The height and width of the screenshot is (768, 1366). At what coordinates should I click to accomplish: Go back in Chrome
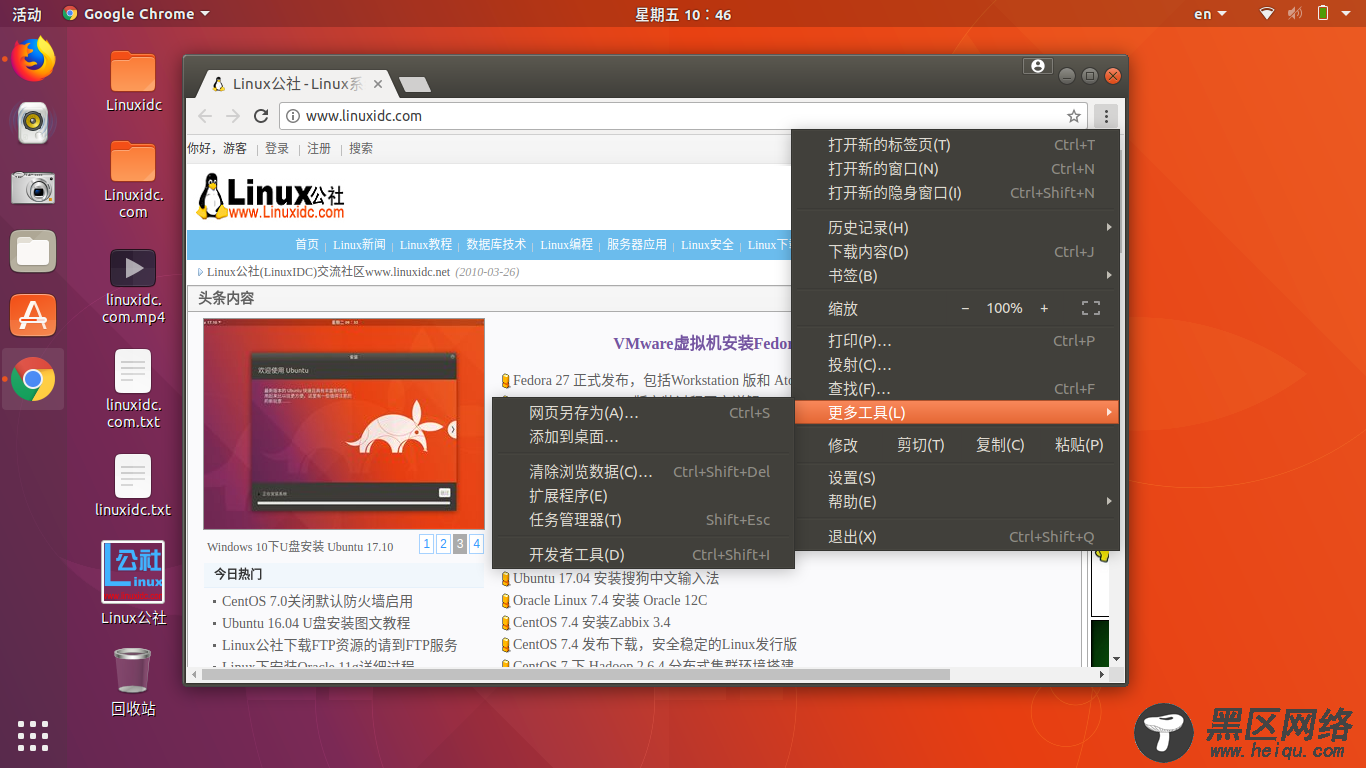(205, 116)
